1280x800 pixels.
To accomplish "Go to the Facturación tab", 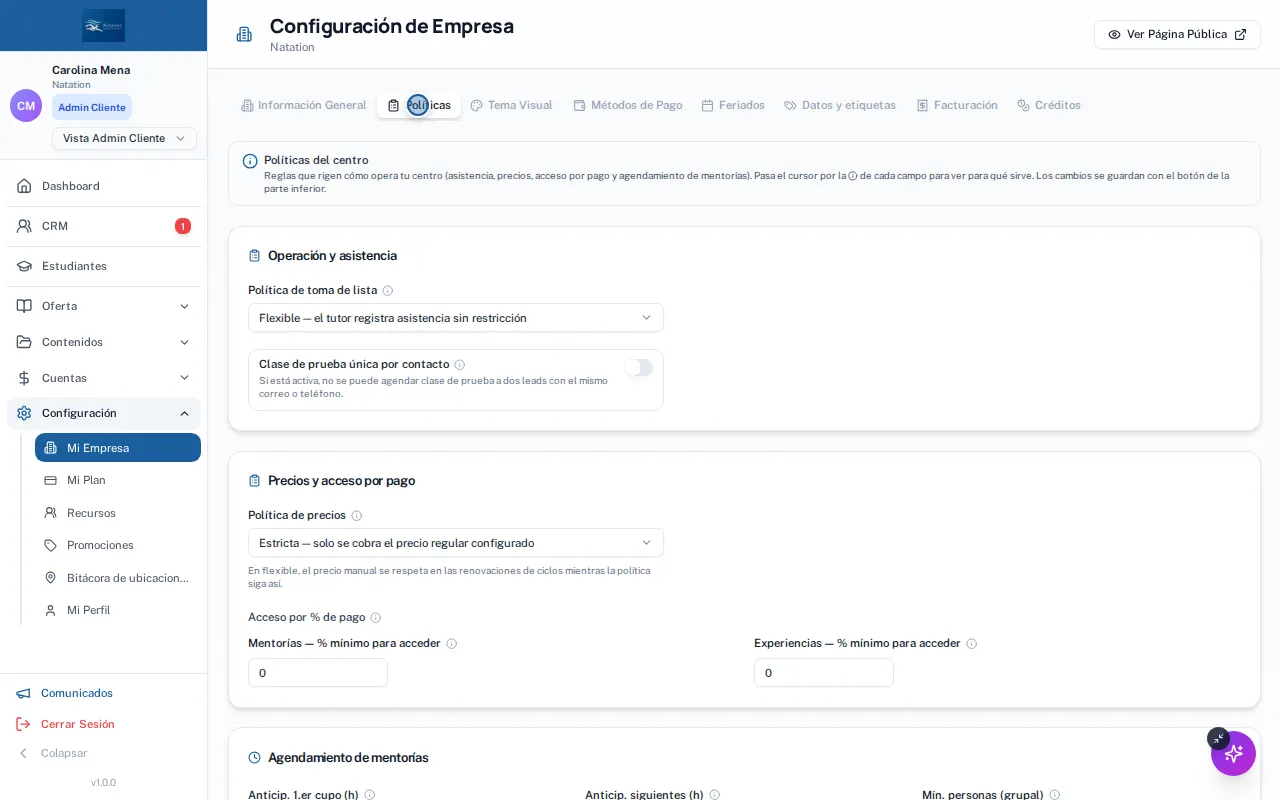I will 957,105.
